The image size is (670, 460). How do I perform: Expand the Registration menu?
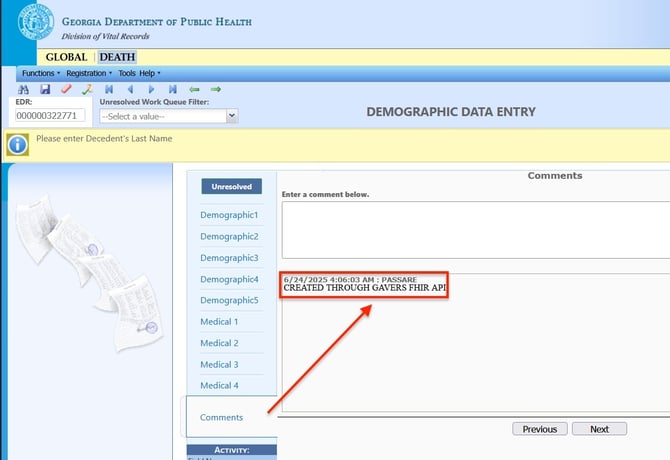point(89,73)
